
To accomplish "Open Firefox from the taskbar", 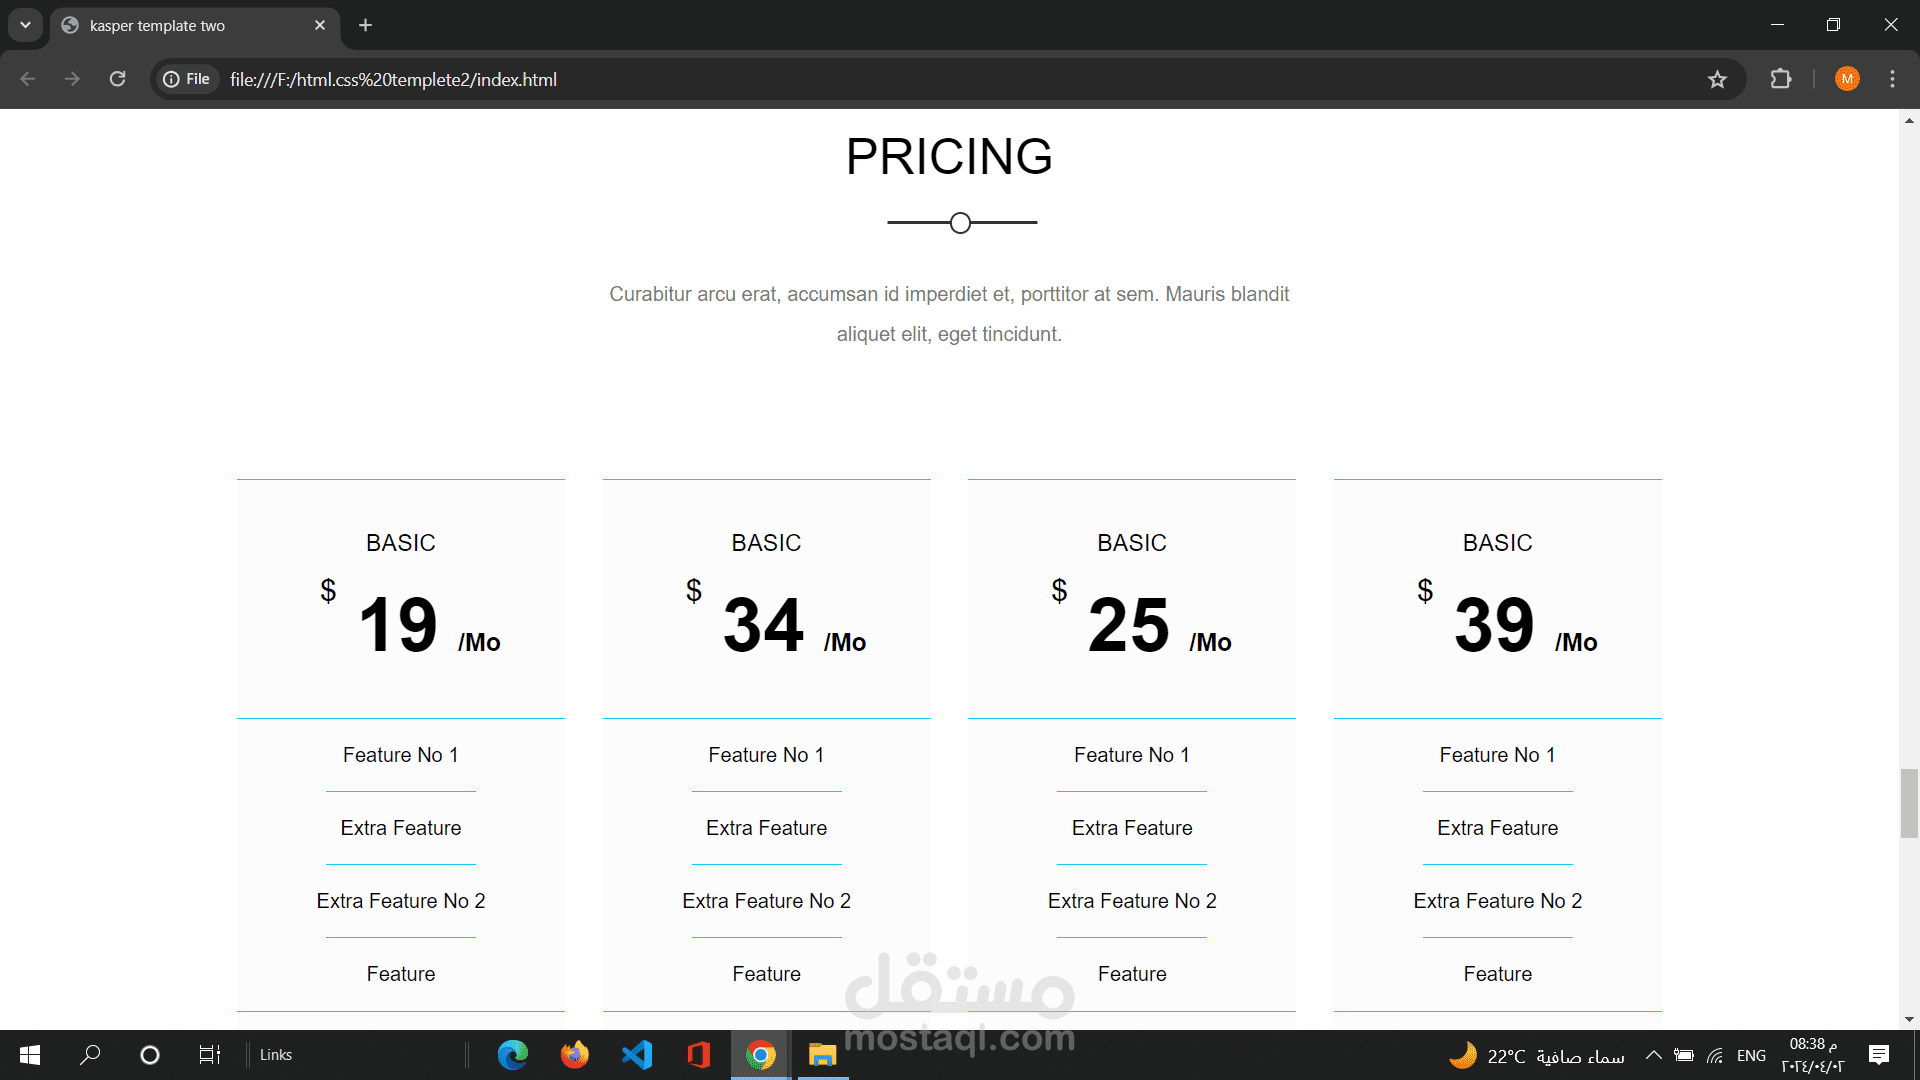I will coord(575,1055).
